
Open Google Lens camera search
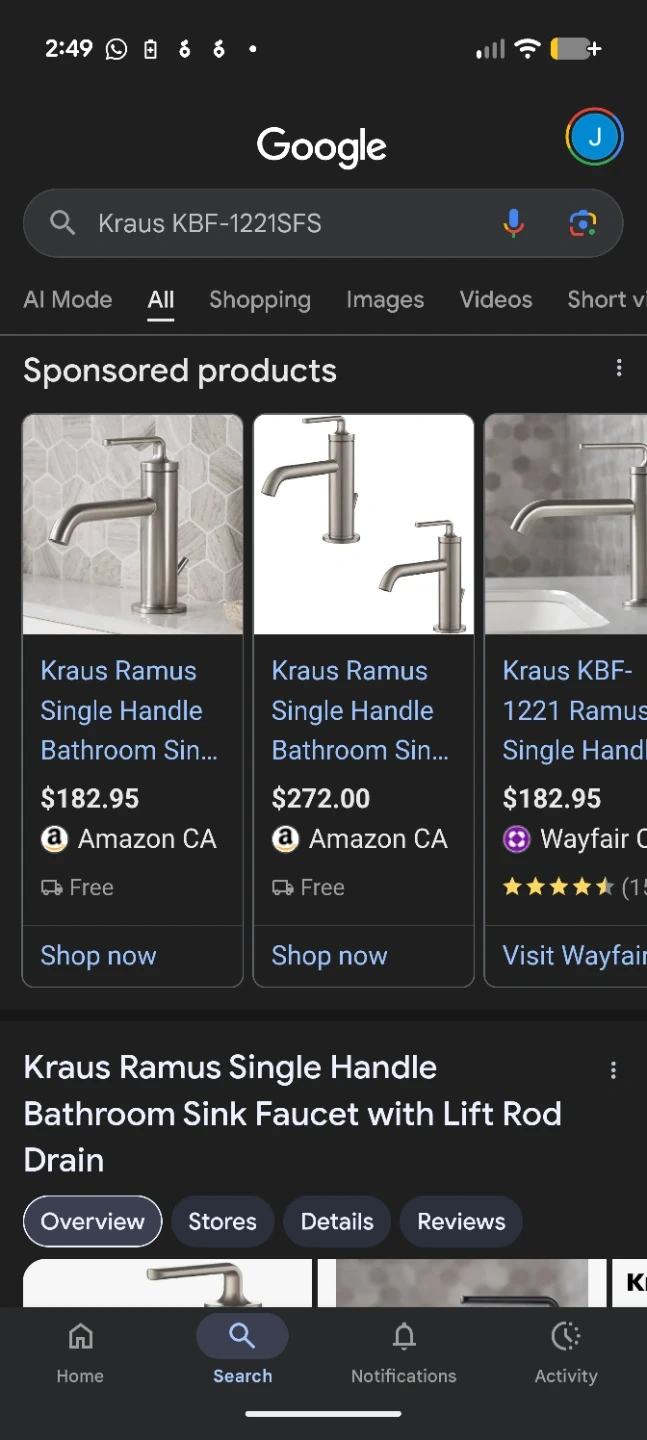[x=583, y=223]
